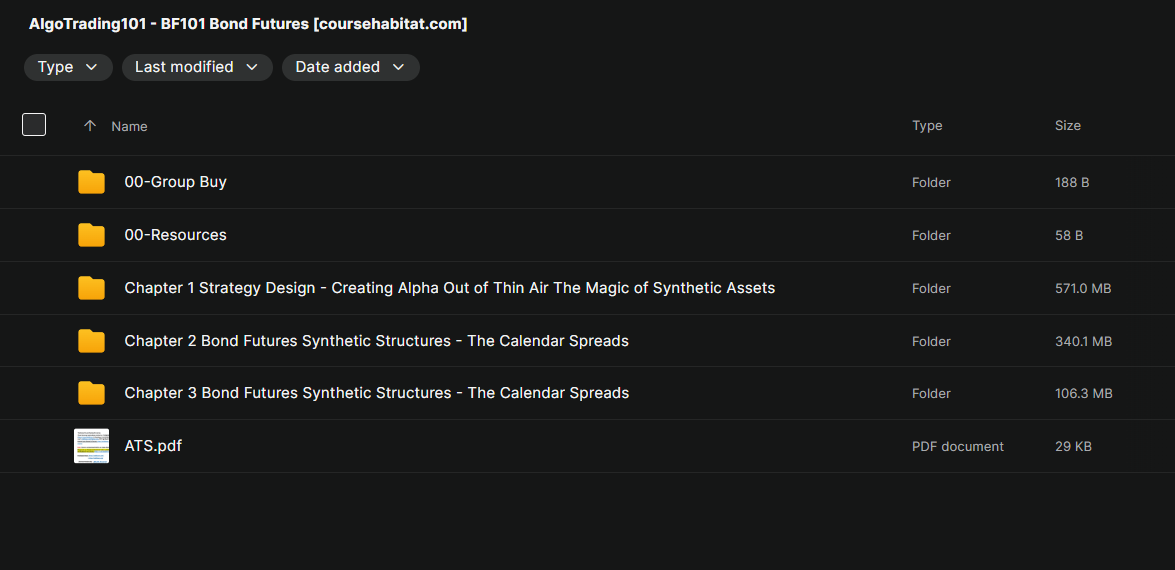1175x570 pixels.
Task: Open Chapter 1 Strategy Design folder name
Action: tap(449, 288)
